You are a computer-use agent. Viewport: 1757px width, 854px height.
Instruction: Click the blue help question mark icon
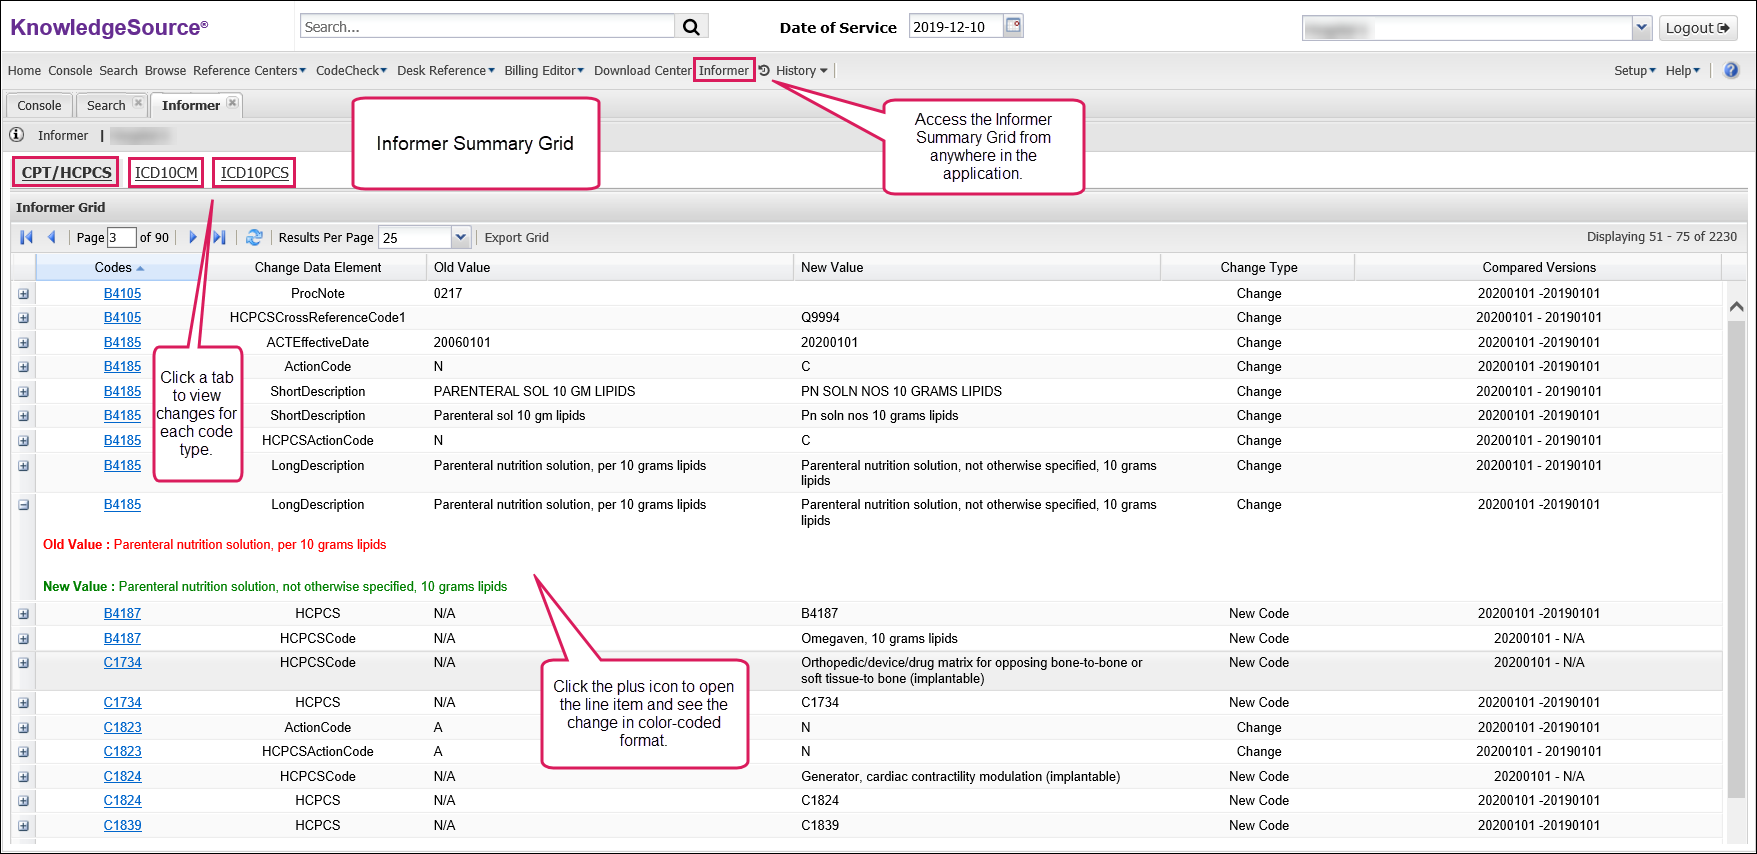(x=1731, y=70)
